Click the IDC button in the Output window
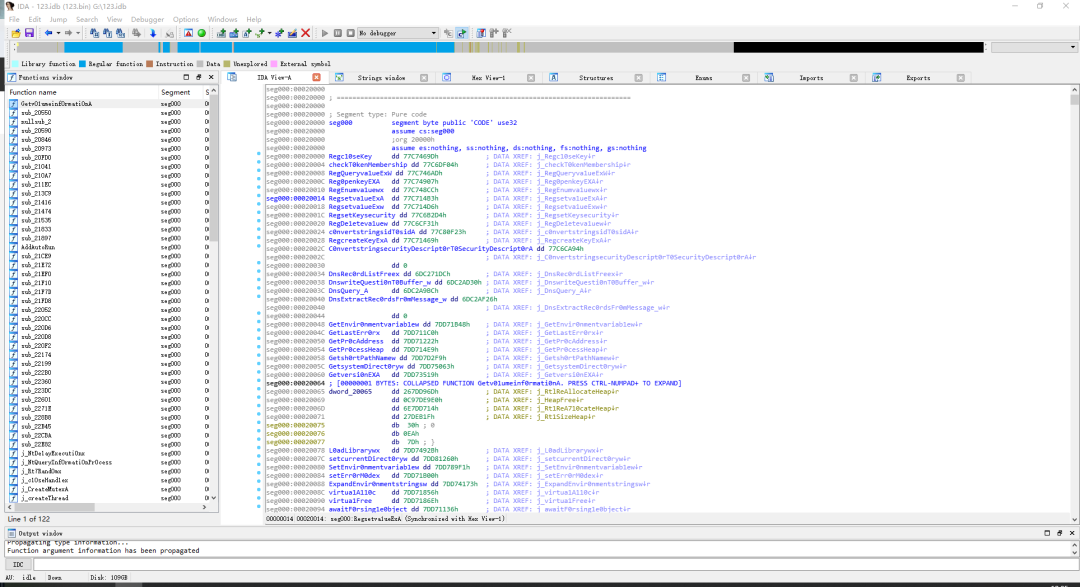The height and width of the screenshot is (587, 1080). click(18, 564)
